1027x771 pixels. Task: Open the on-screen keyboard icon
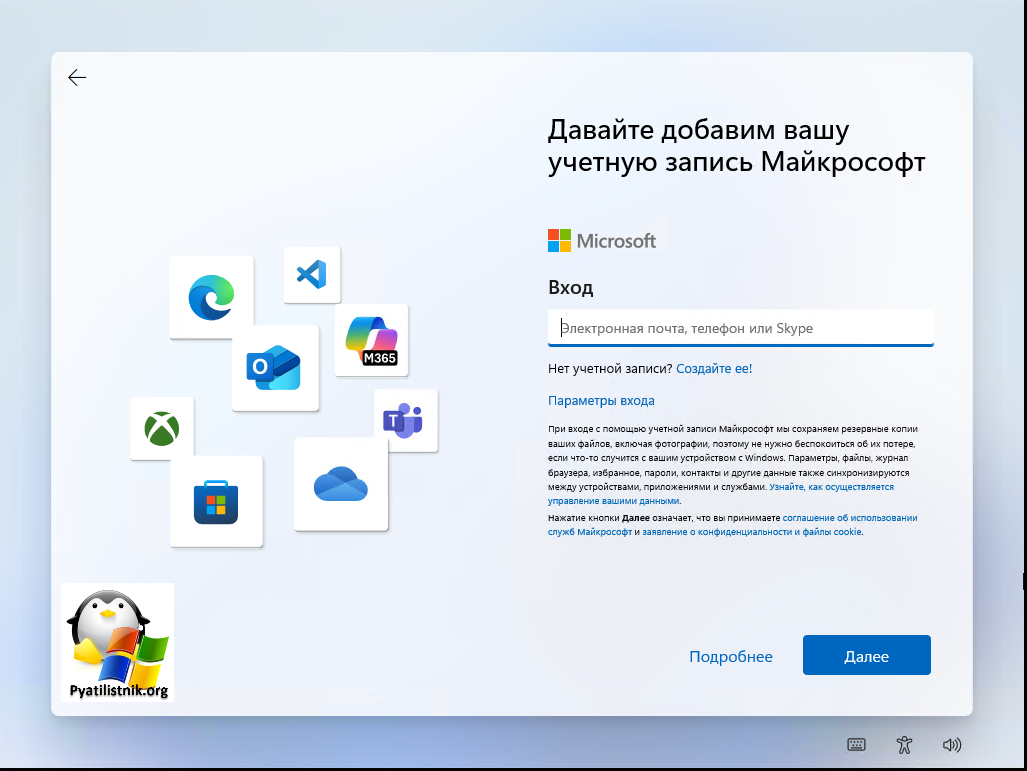coord(856,744)
